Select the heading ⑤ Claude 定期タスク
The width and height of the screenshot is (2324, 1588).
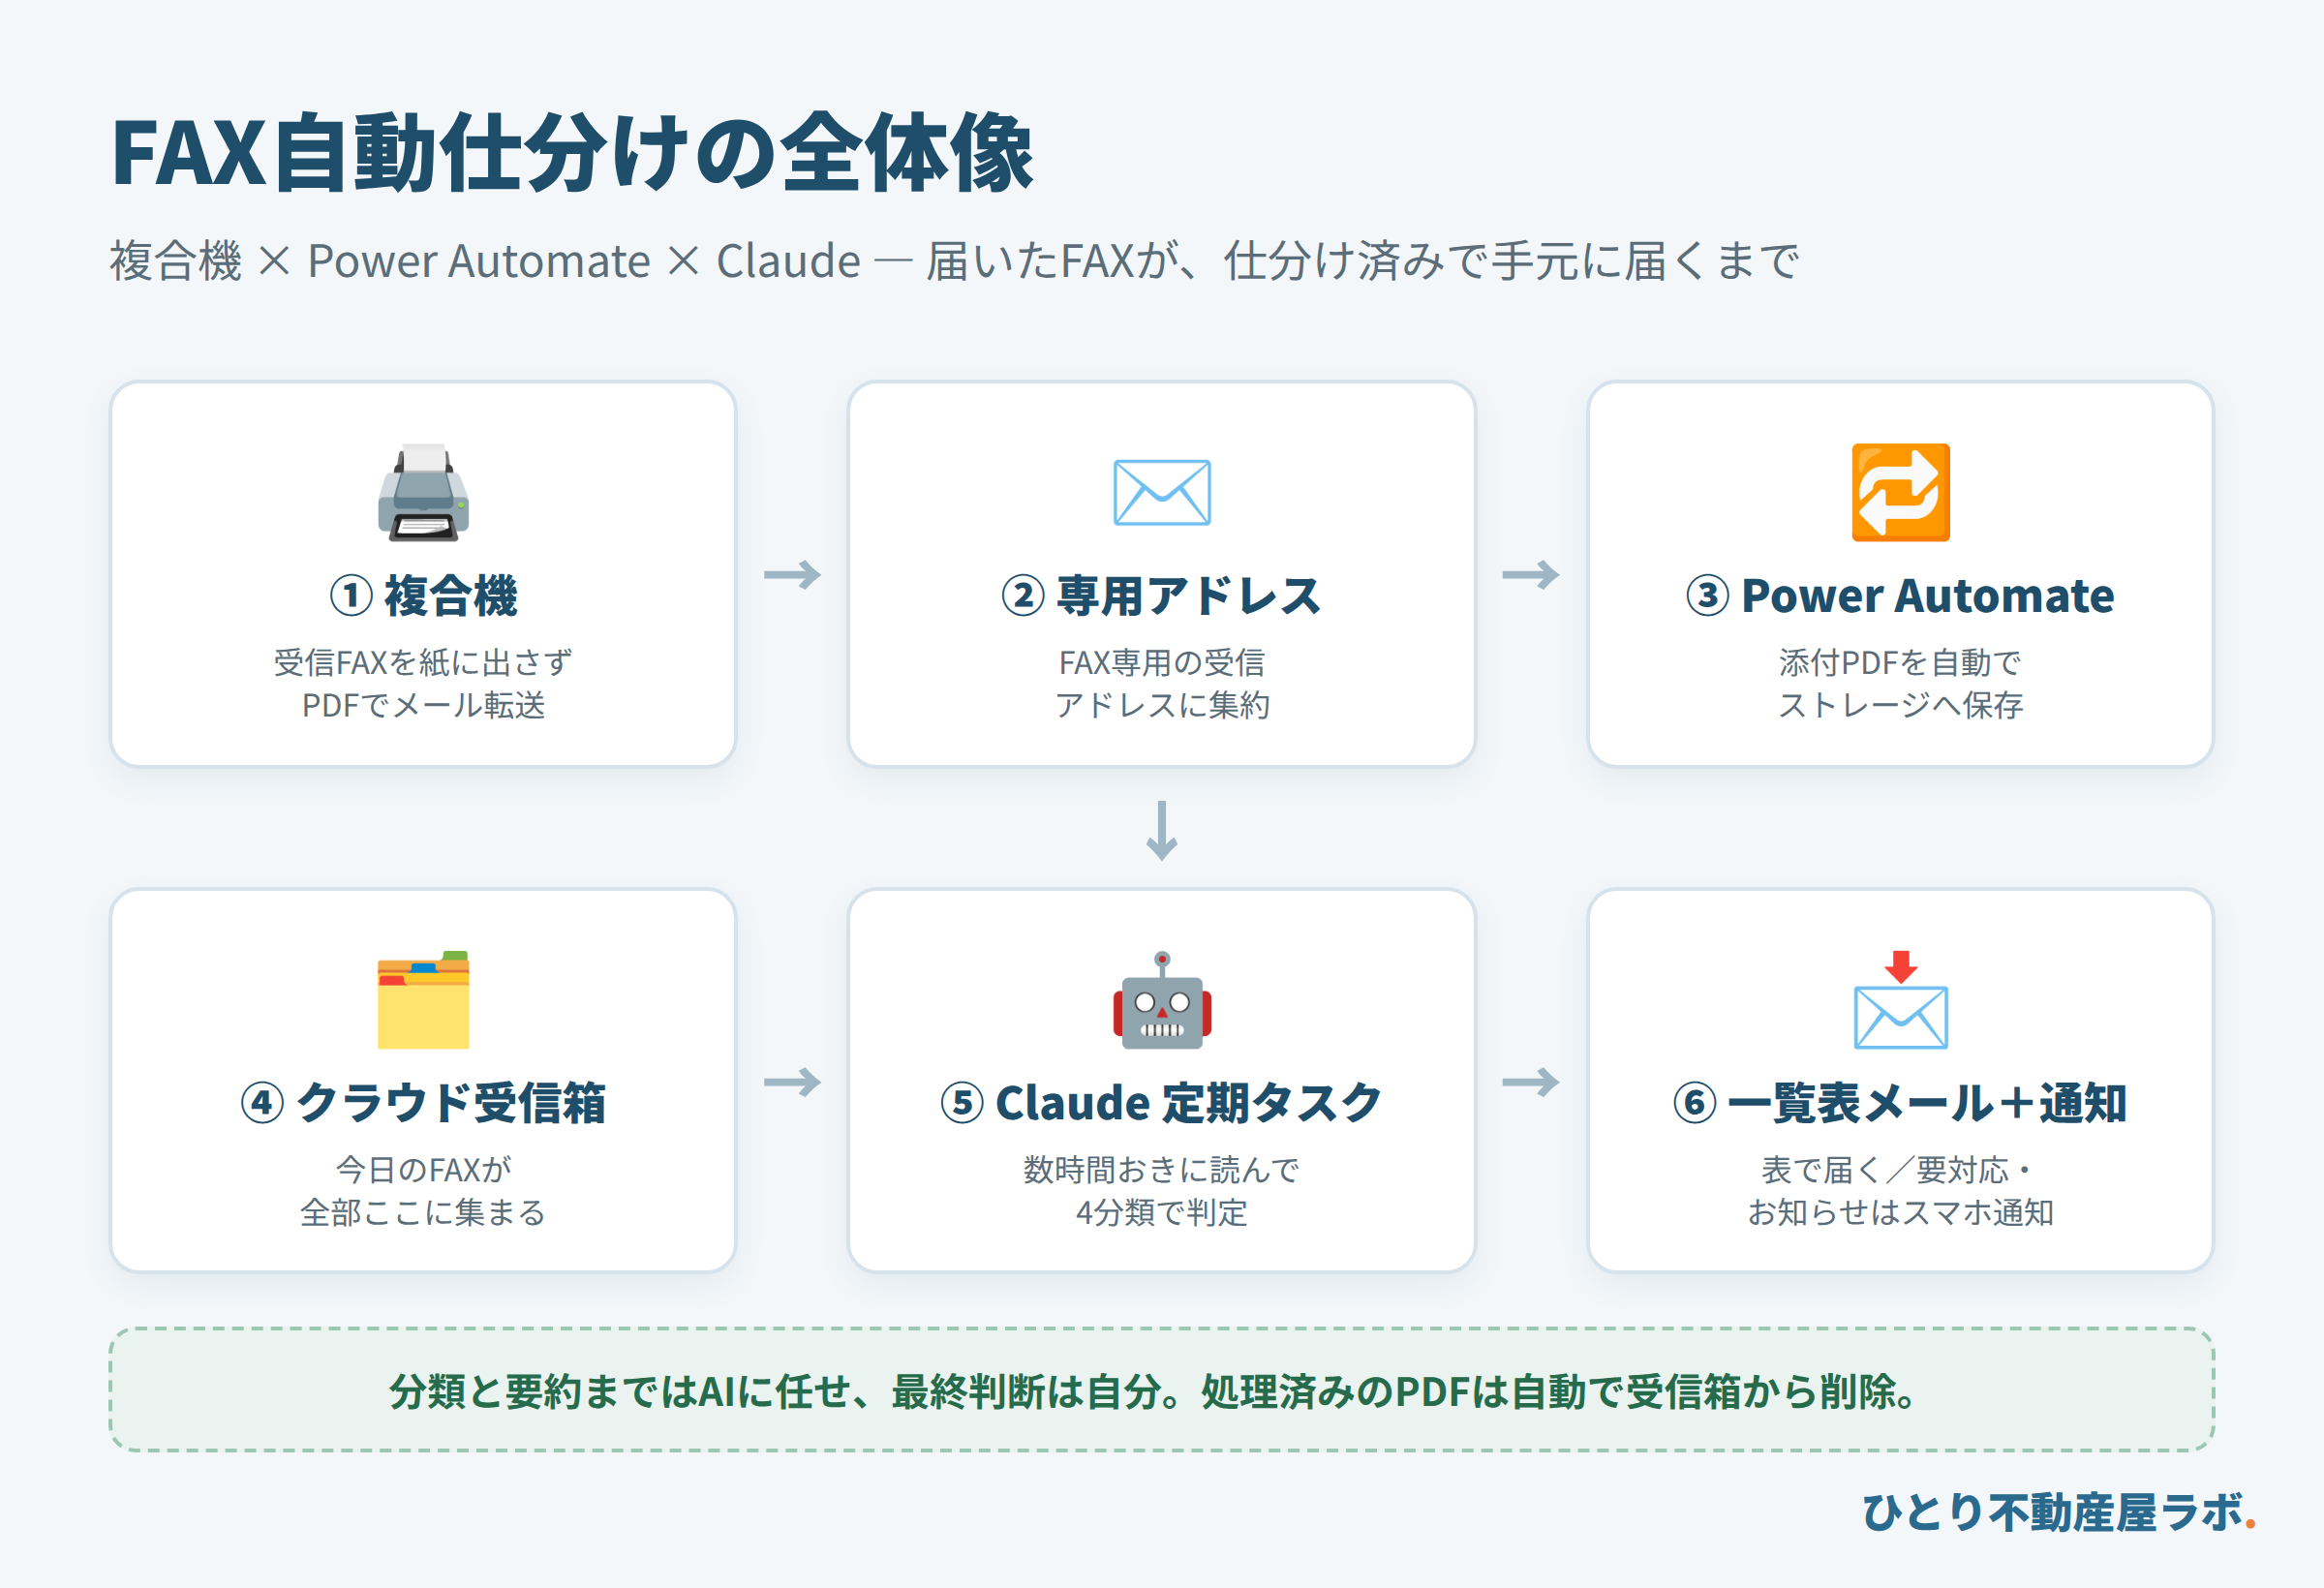tap(1162, 1103)
